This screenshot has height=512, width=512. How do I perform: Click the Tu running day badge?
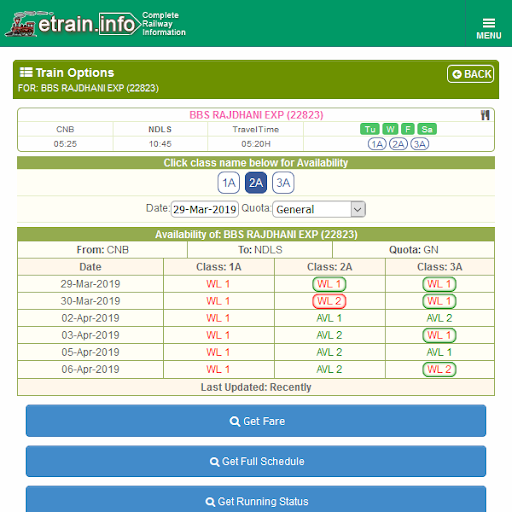click(x=370, y=129)
